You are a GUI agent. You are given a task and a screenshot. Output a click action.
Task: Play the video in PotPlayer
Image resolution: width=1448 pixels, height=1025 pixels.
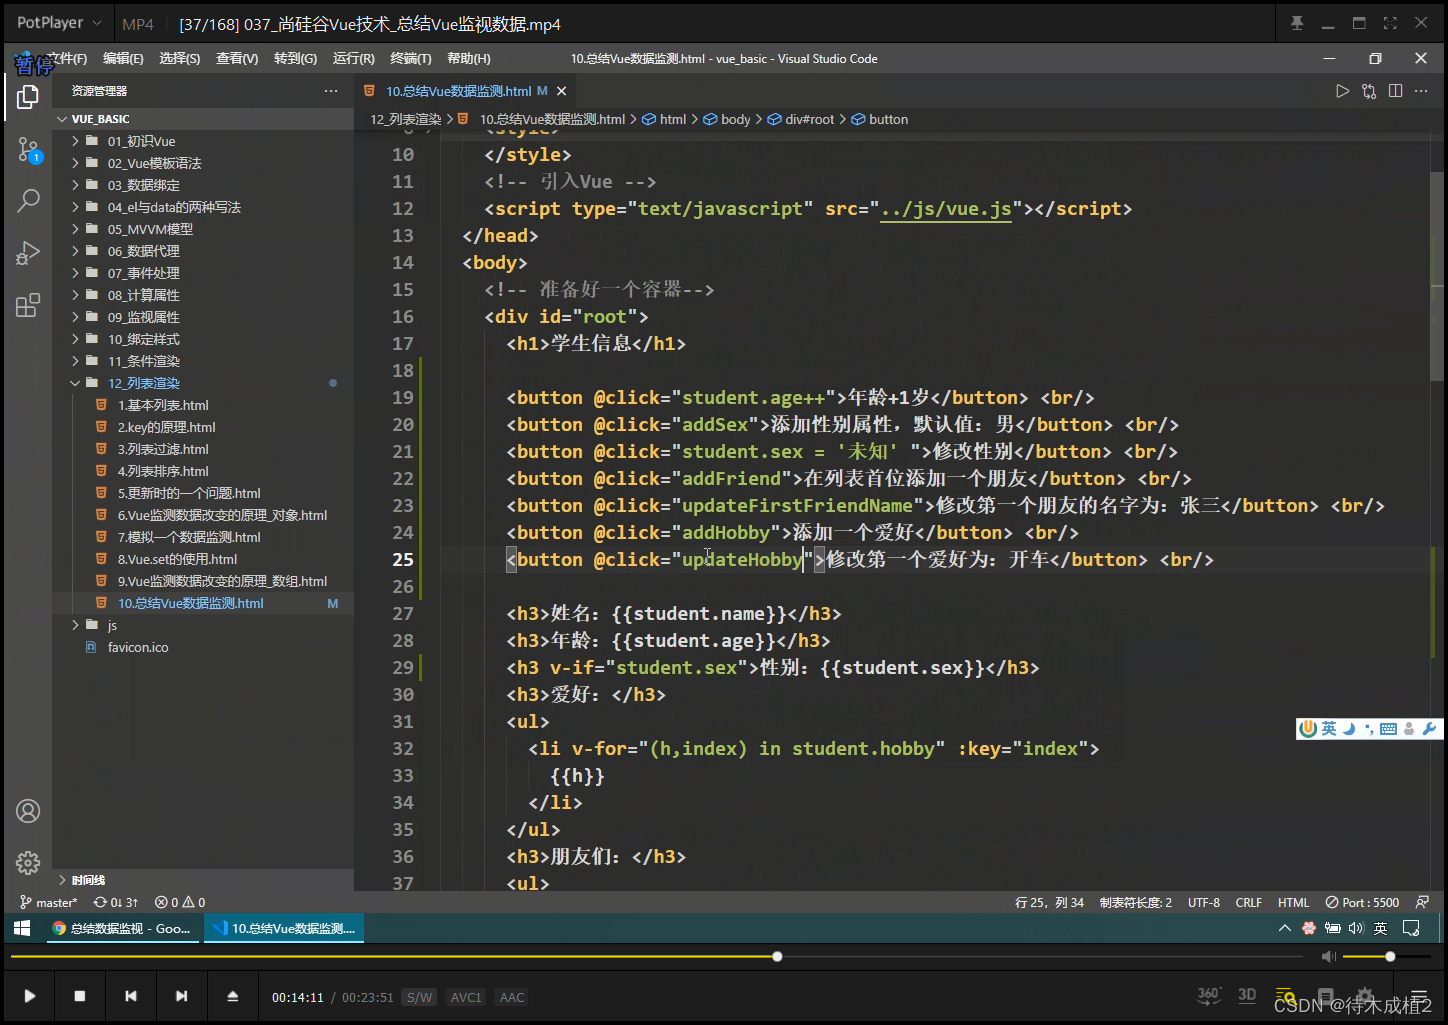[30, 996]
